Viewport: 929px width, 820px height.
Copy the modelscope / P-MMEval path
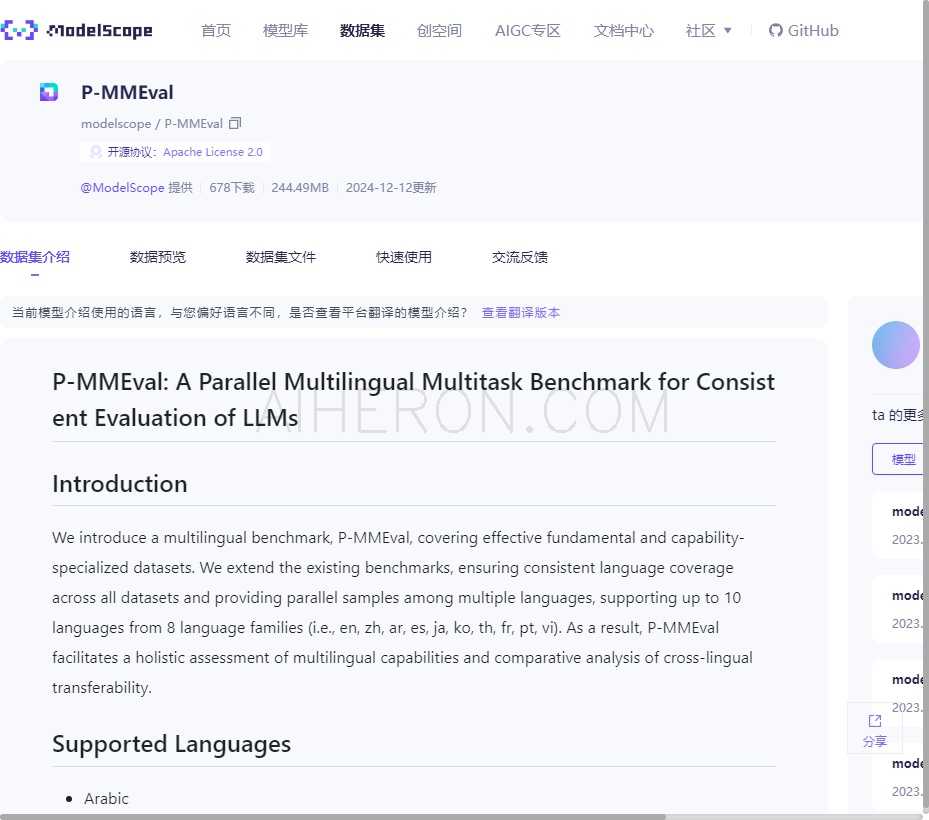click(x=235, y=123)
